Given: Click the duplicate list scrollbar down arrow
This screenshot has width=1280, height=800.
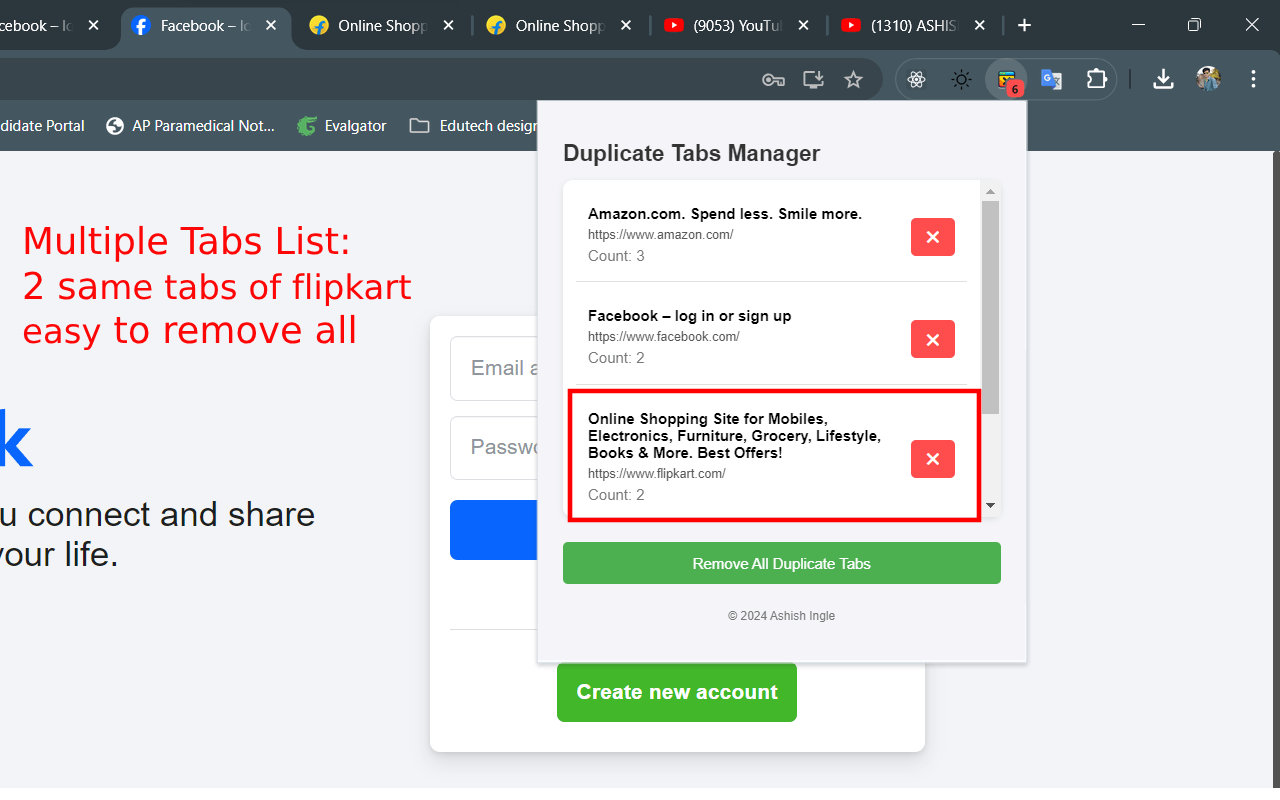Looking at the screenshot, I should pyautogui.click(x=990, y=505).
